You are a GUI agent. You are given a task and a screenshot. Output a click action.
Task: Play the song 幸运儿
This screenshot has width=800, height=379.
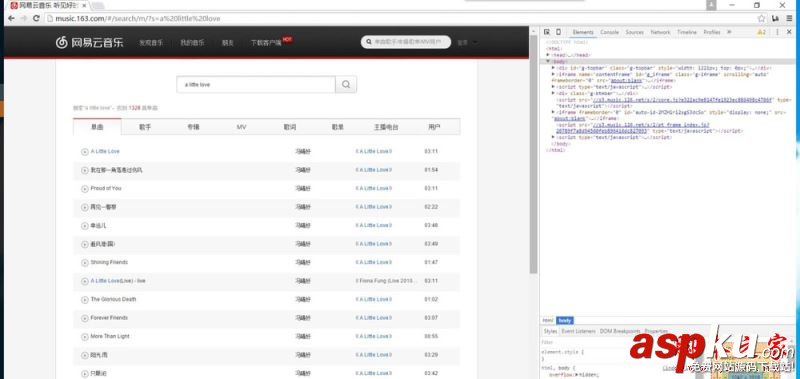85,225
